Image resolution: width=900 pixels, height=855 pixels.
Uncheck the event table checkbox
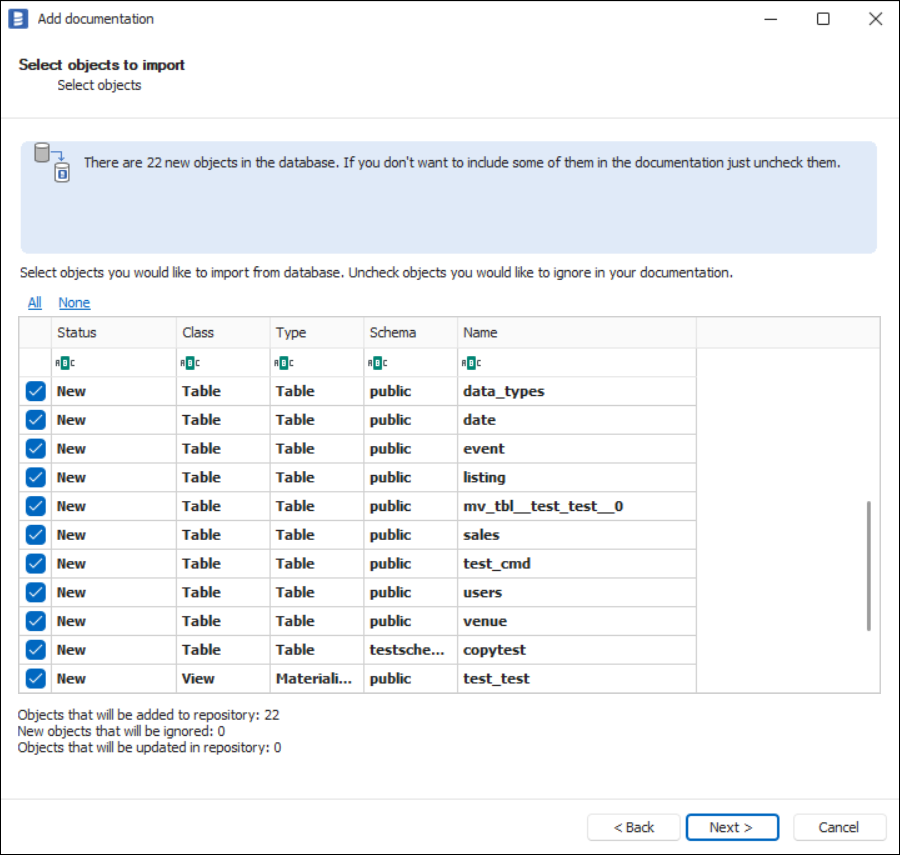click(x=36, y=449)
